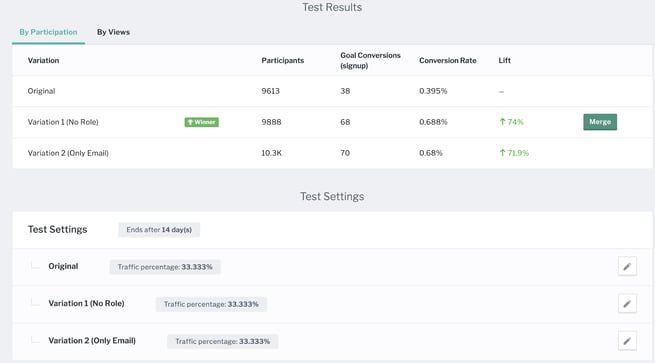This screenshot has height=363, width=655.
Task: Click the Test Settings panel title beside the Ends after badge
Action: 58,229
